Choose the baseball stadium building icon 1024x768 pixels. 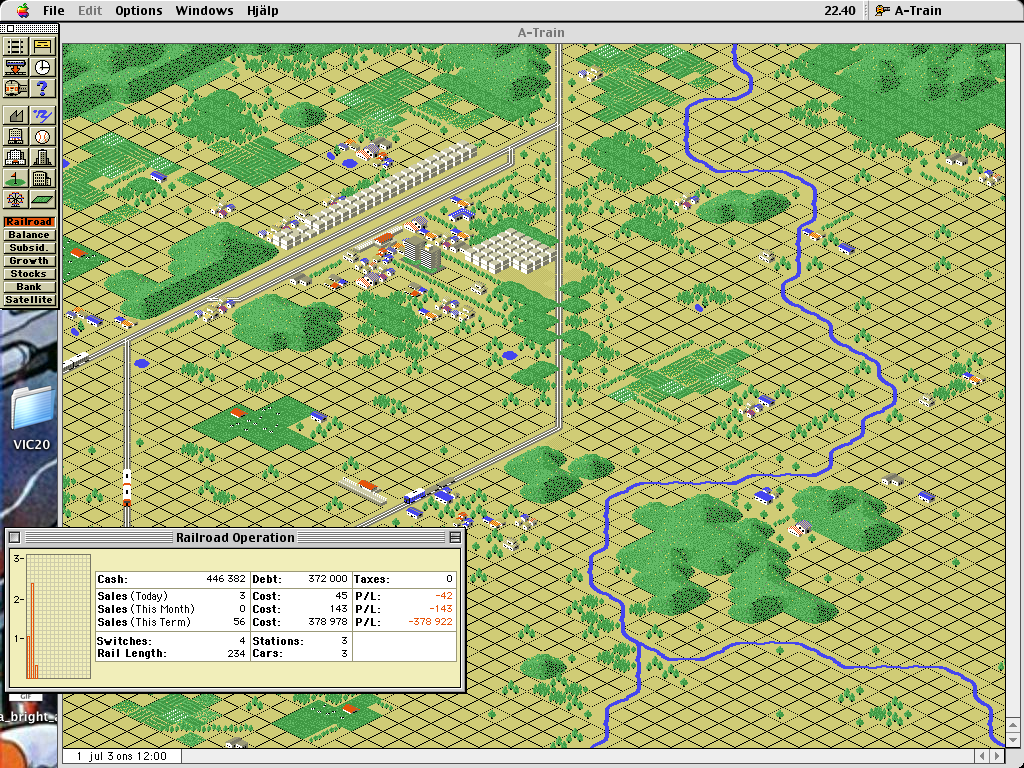pyautogui.click(x=42, y=136)
